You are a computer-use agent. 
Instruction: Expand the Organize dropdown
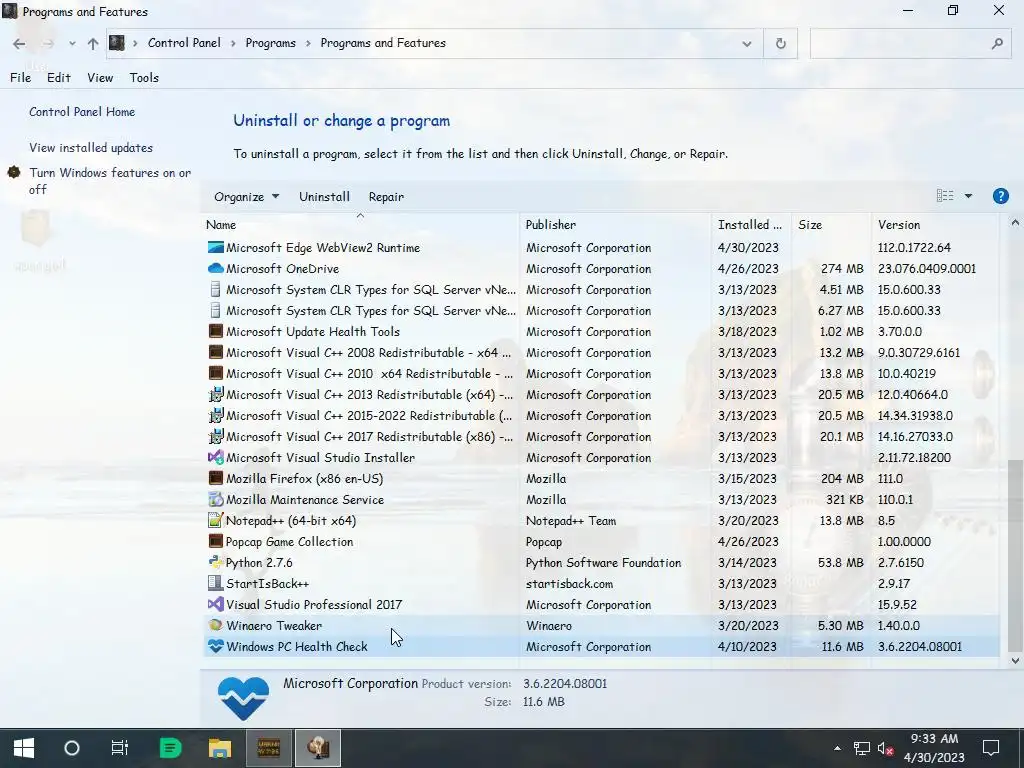point(246,197)
